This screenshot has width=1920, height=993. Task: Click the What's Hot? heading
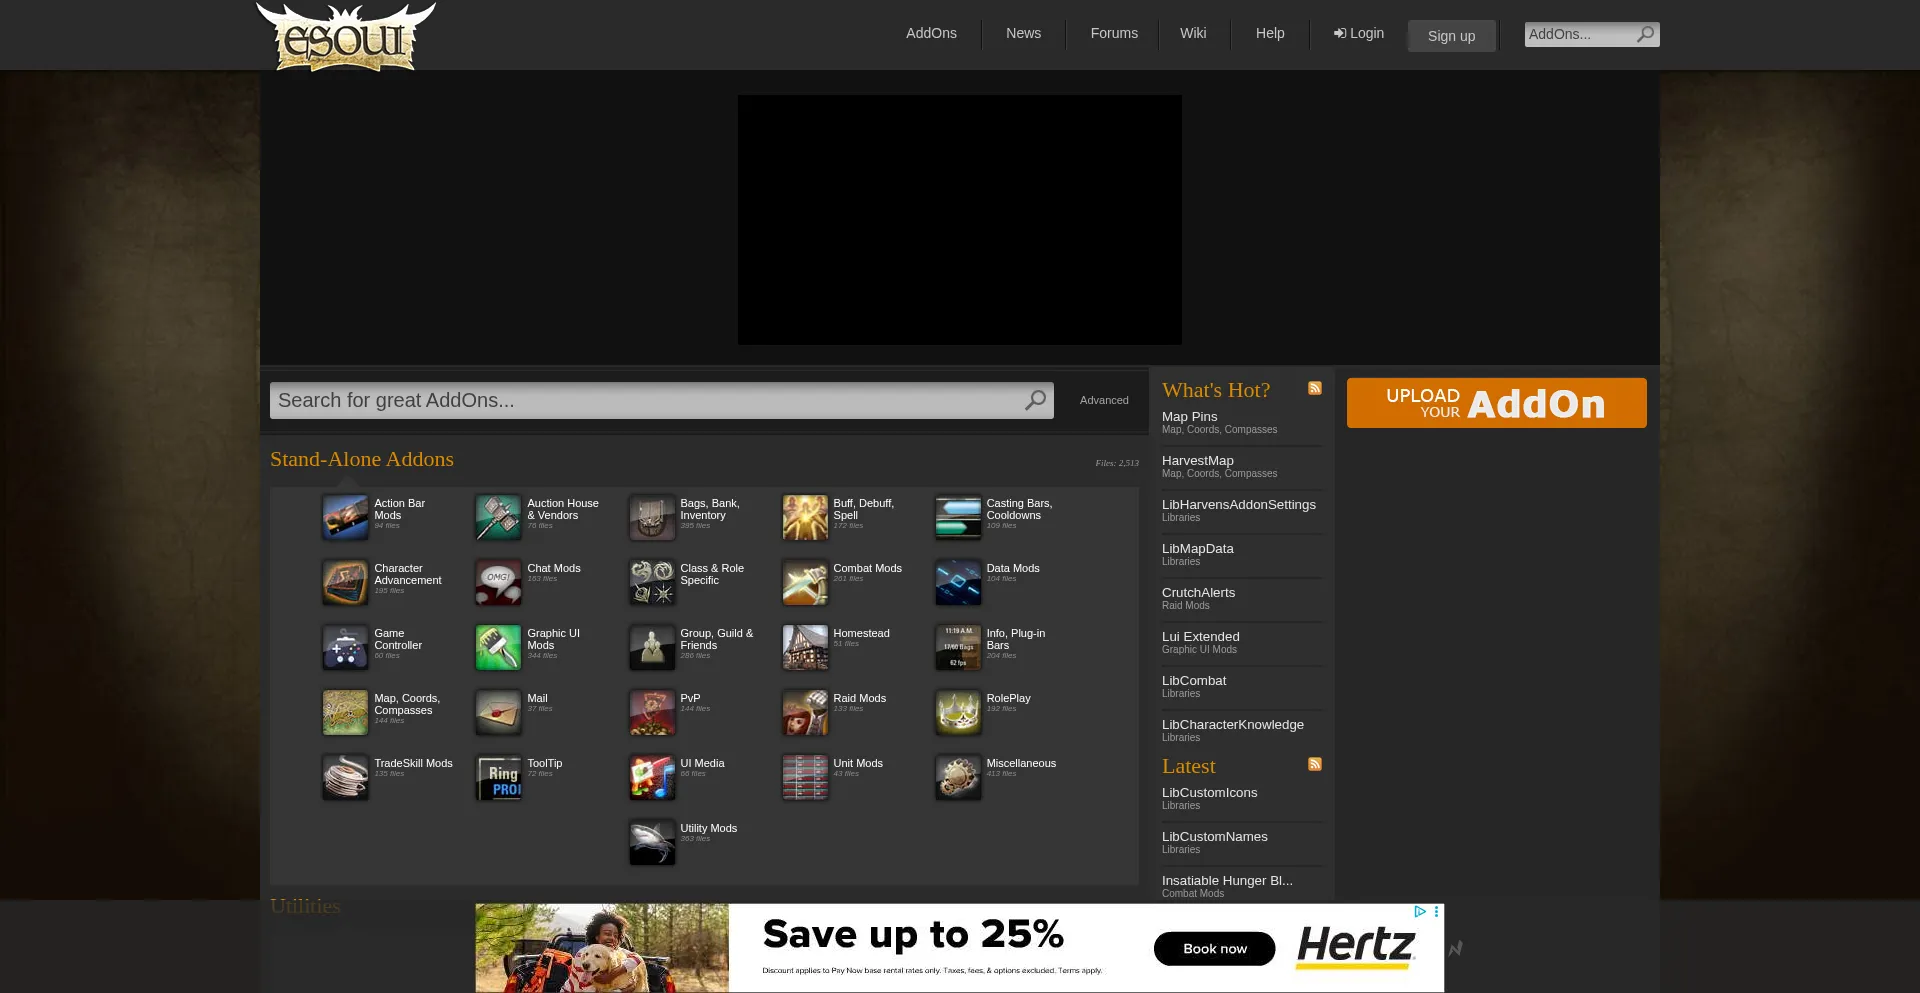pyautogui.click(x=1216, y=390)
